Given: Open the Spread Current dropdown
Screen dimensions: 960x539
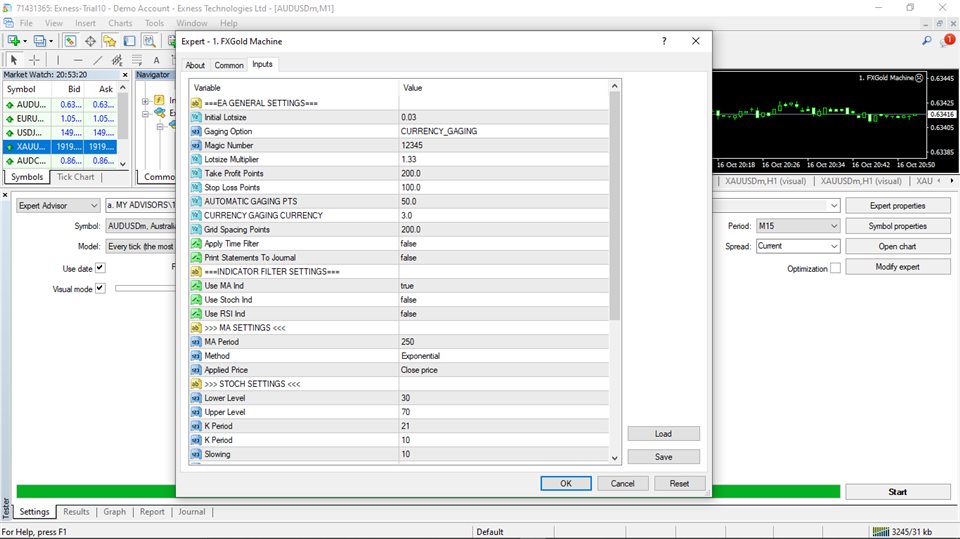Looking at the screenshot, I should pos(798,246).
